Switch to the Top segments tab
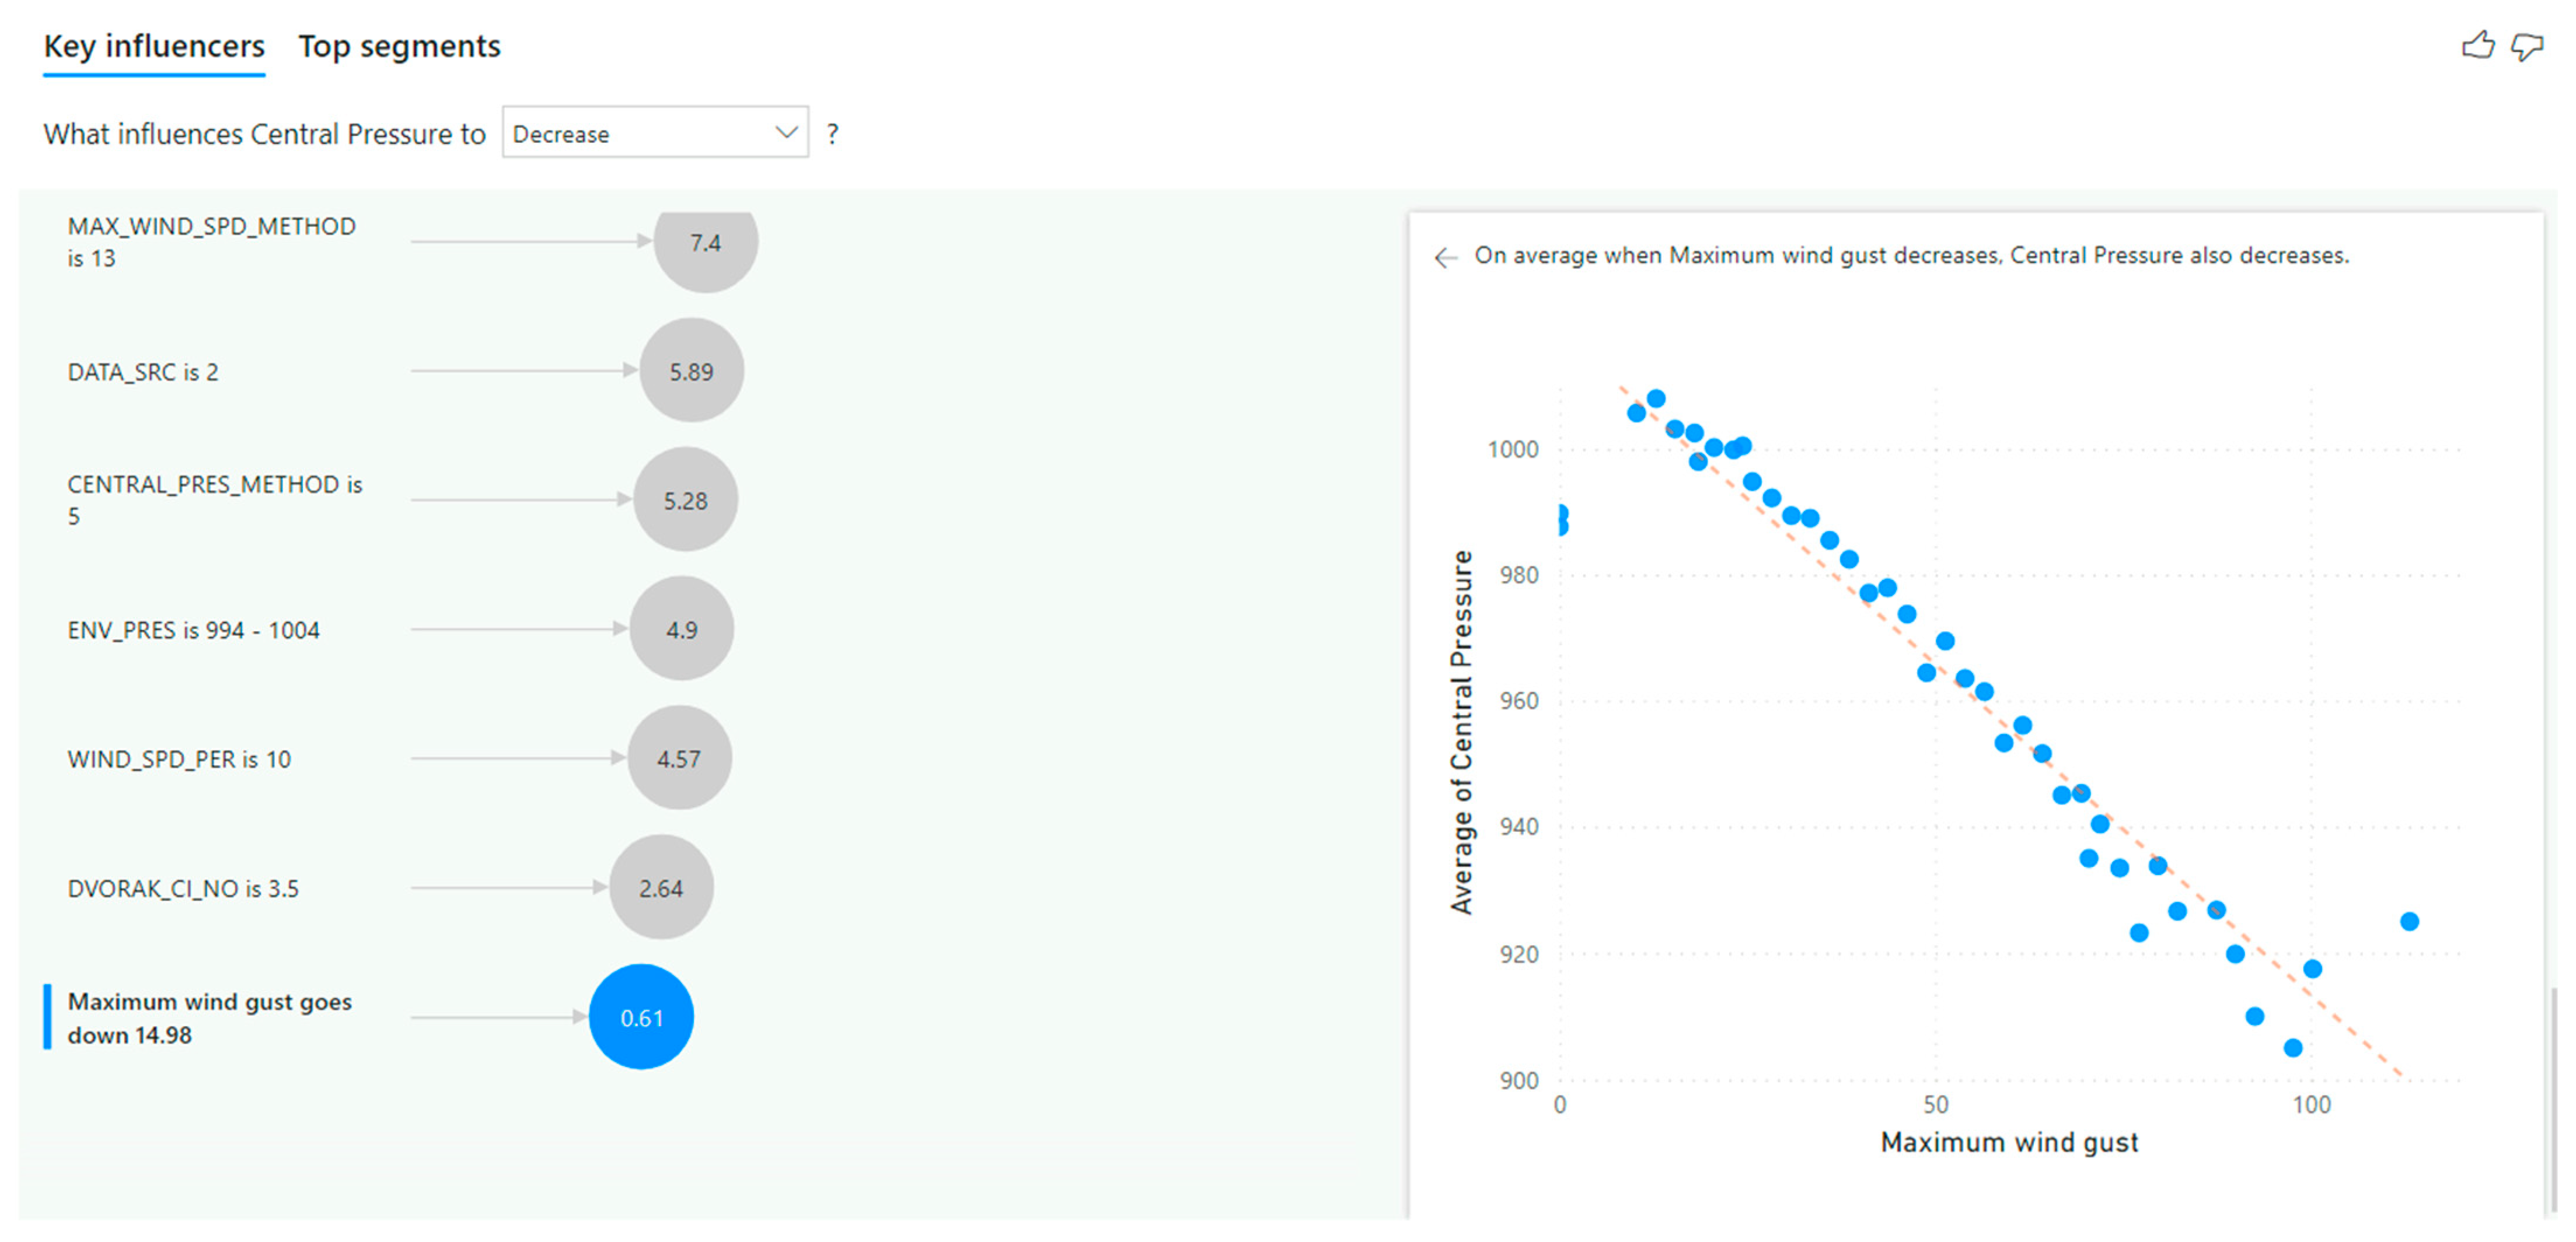 click(x=399, y=47)
